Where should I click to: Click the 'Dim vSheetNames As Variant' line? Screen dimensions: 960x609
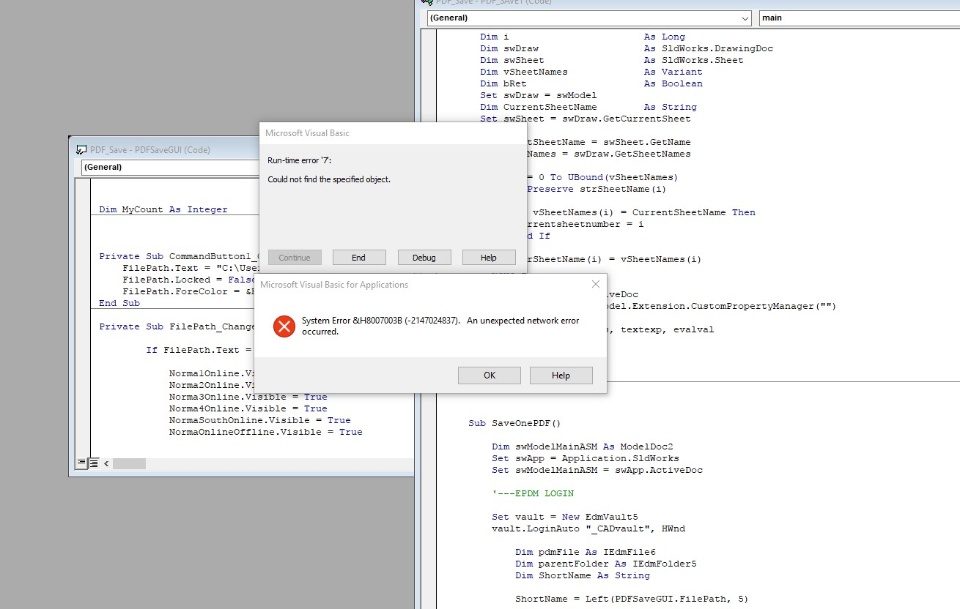[591, 72]
